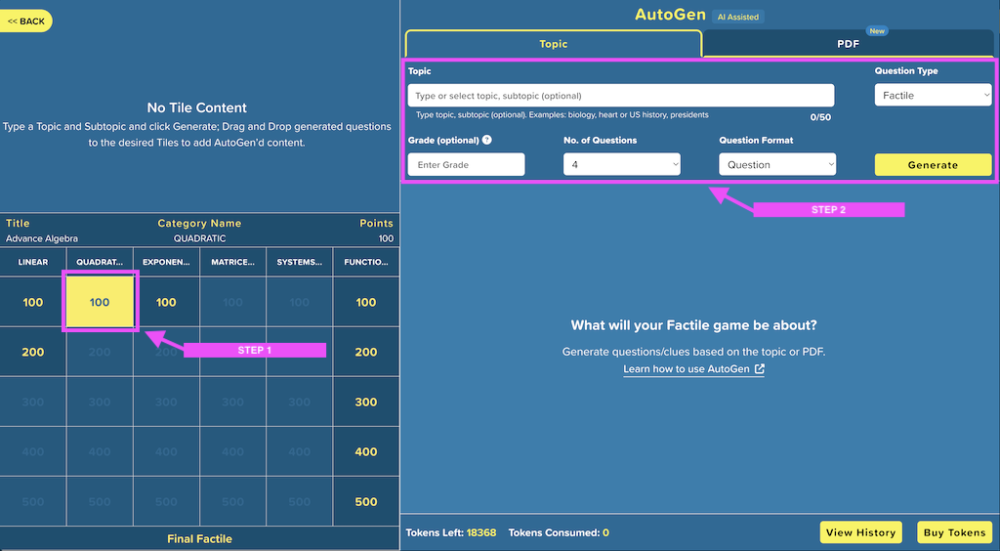Click the Generate button
The width and height of the screenshot is (1000, 551).
[932, 165]
